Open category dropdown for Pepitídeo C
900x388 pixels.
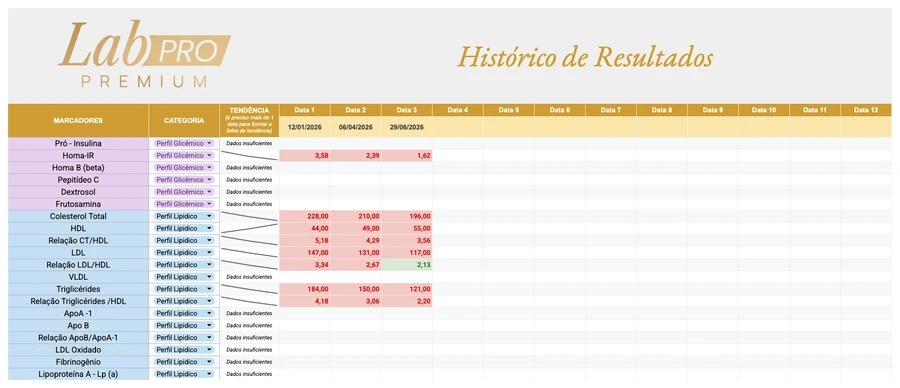184,180
